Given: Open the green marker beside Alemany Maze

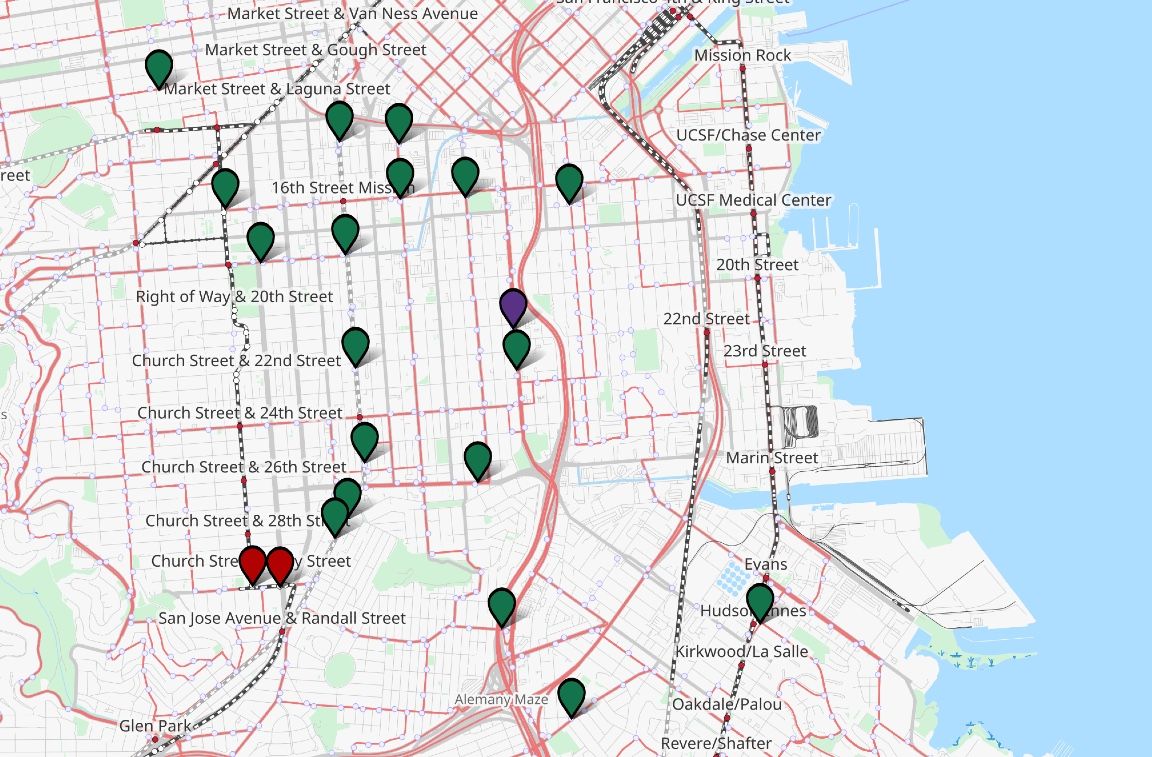Looking at the screenshot, I should [571, 696].
